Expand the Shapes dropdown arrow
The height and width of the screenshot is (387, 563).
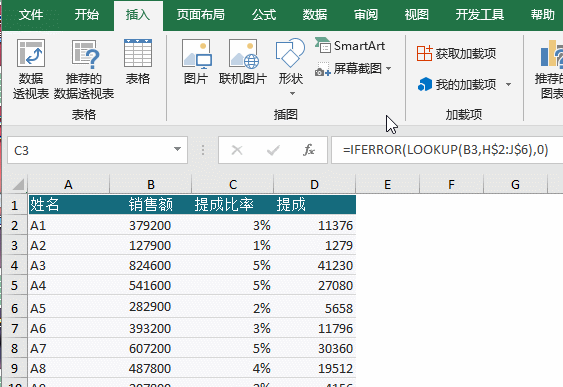[292, 93]
